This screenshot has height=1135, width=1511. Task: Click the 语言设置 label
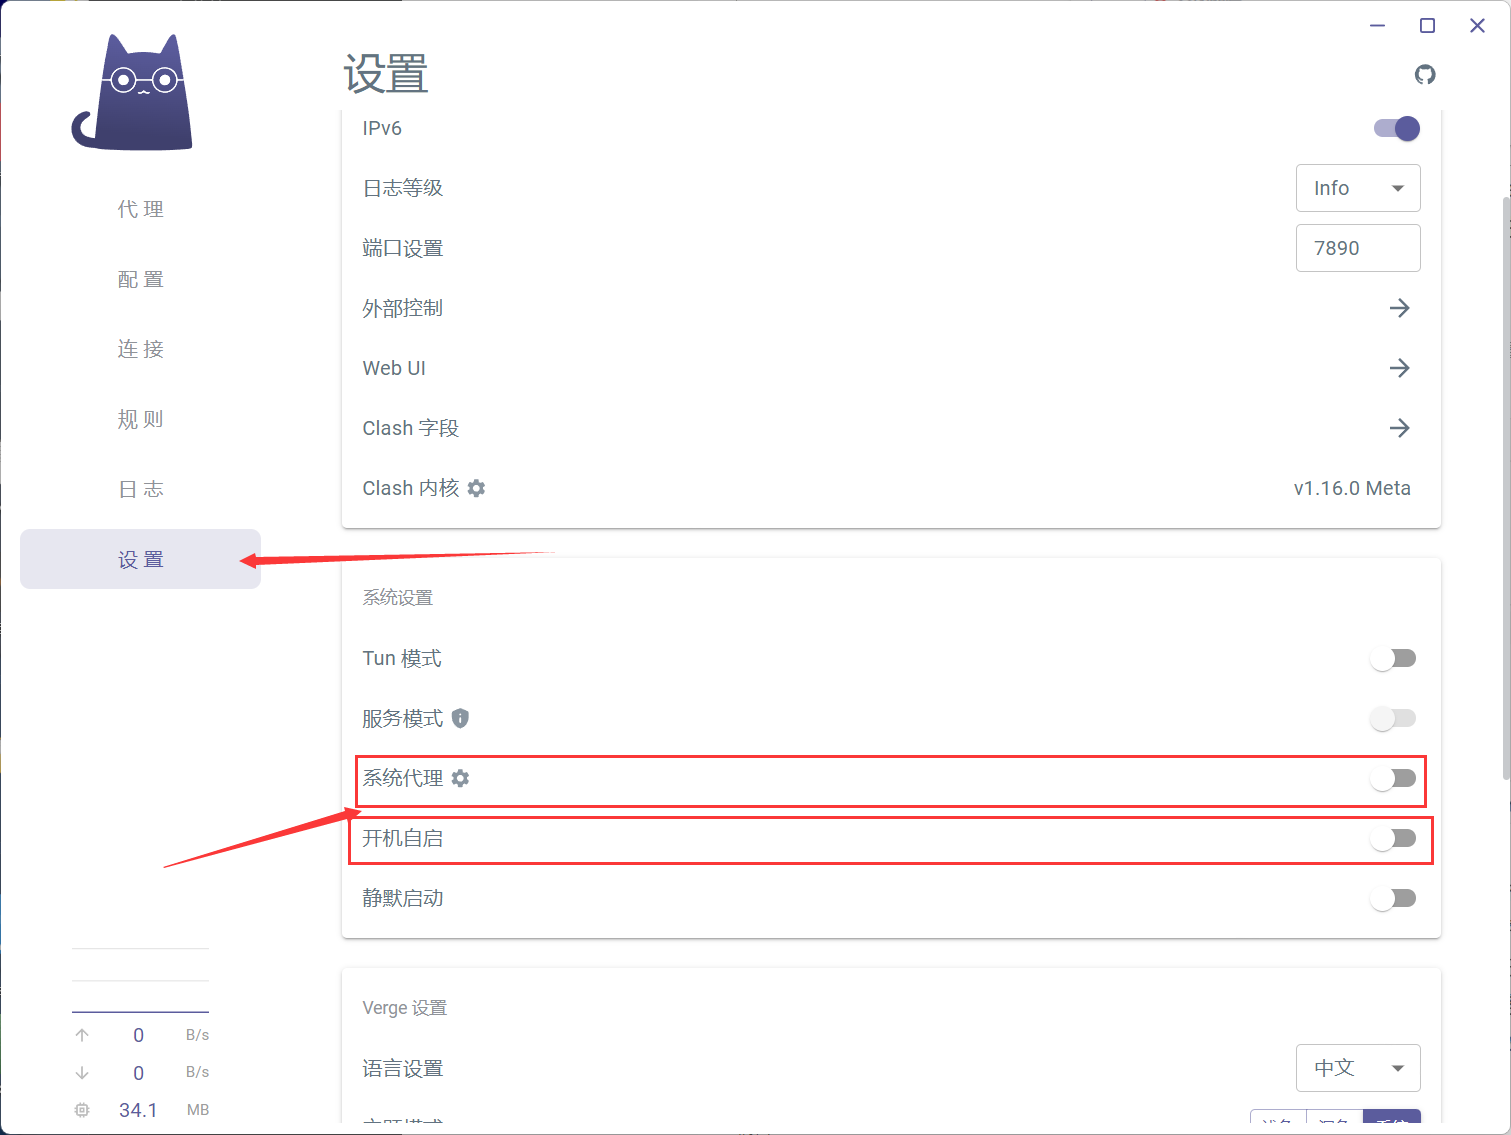point(403,1068)
